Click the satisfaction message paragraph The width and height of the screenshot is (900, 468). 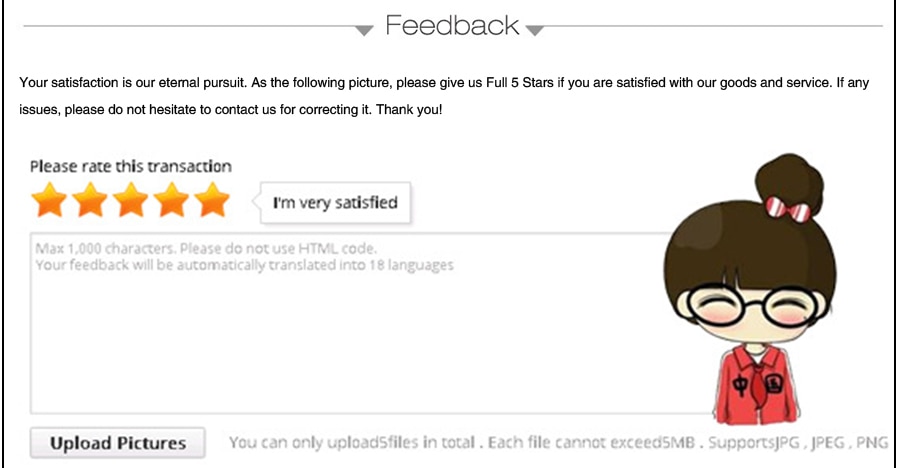point(444,96)
